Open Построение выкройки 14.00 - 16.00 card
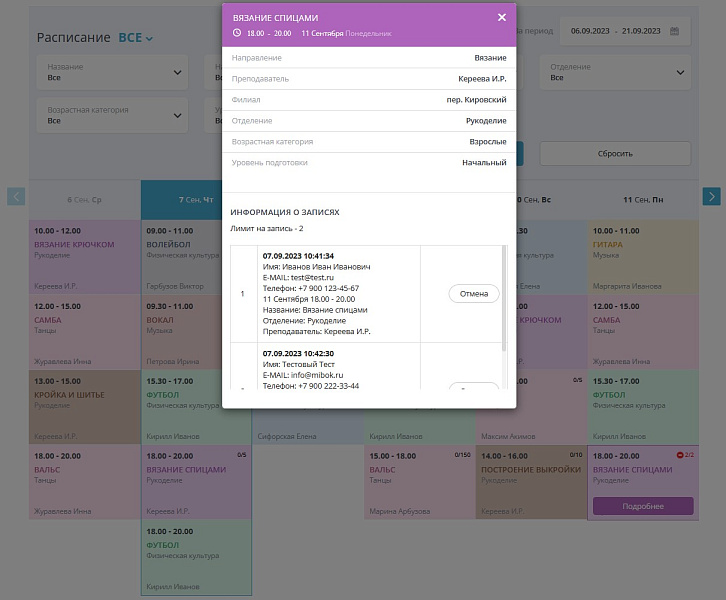726x600 pixels. point(531,482)
